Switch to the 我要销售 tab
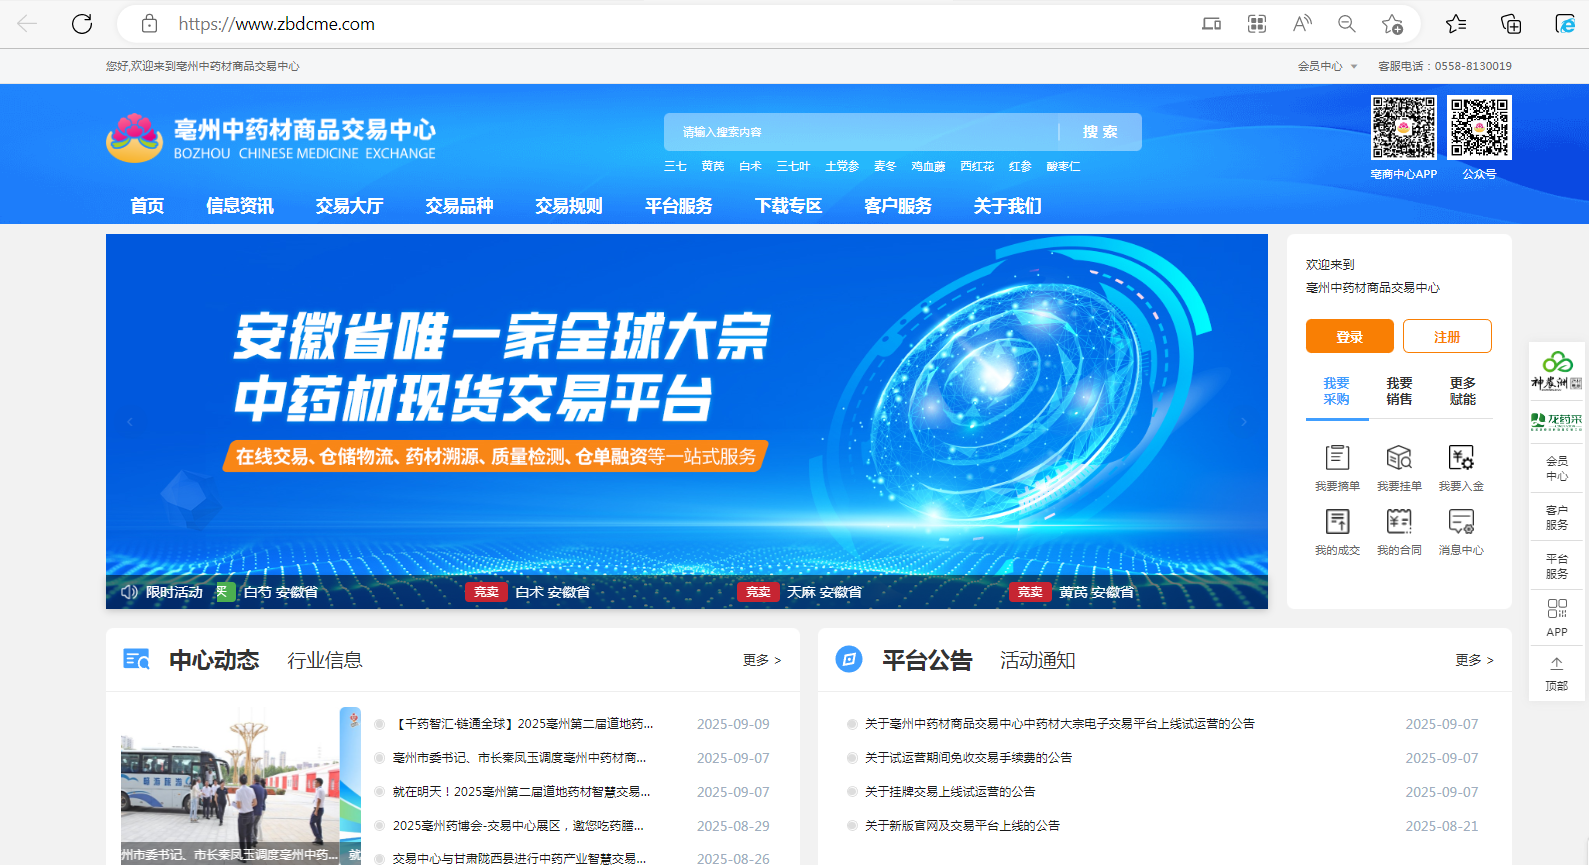 coord(1399,391)
